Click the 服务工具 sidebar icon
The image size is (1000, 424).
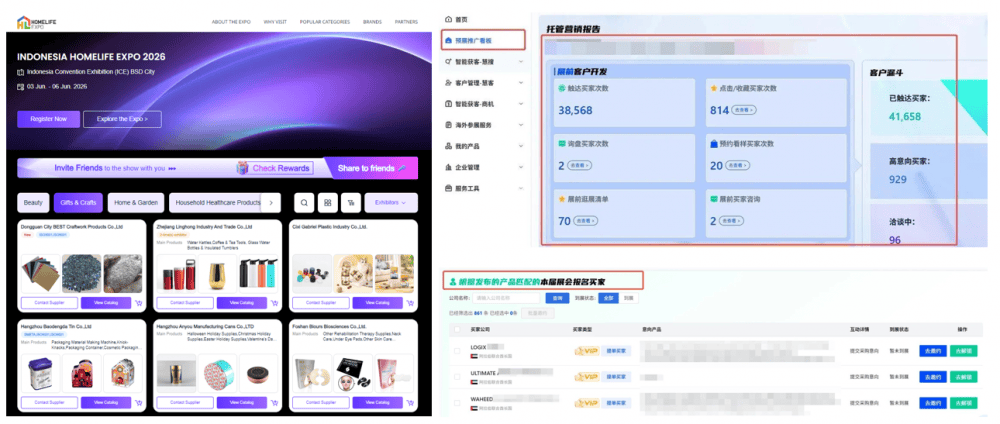click(448, 188)
